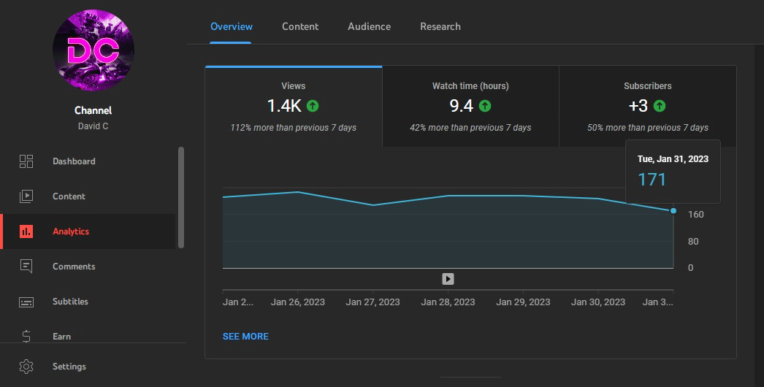Click the Content play-box icon

[26, 196]
